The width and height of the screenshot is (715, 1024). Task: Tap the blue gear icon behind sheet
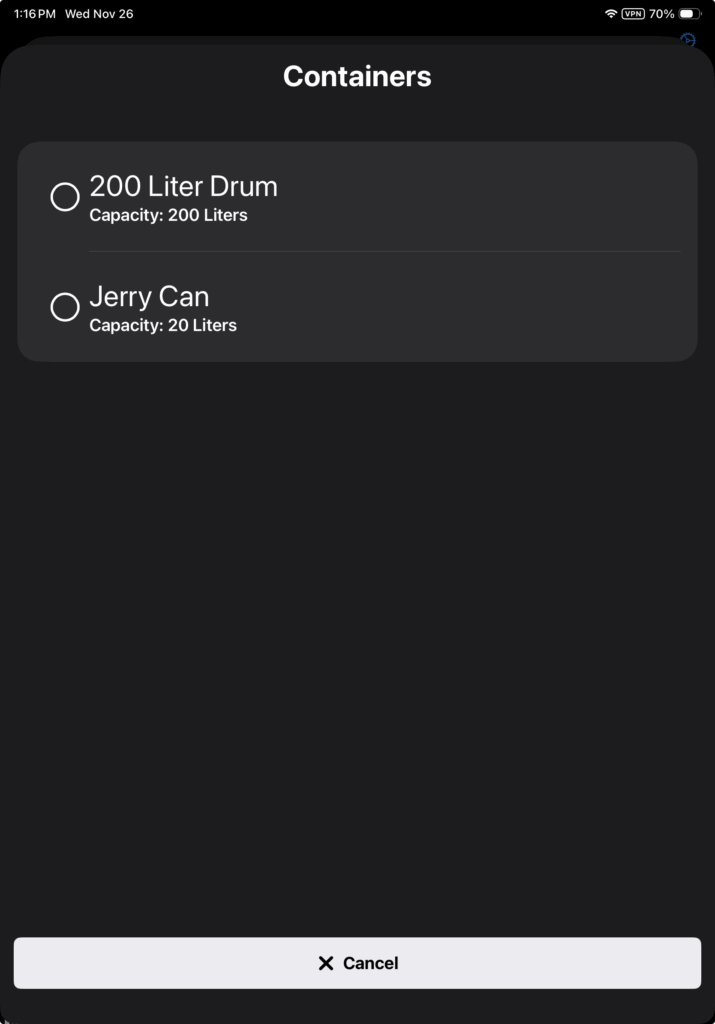688,40
